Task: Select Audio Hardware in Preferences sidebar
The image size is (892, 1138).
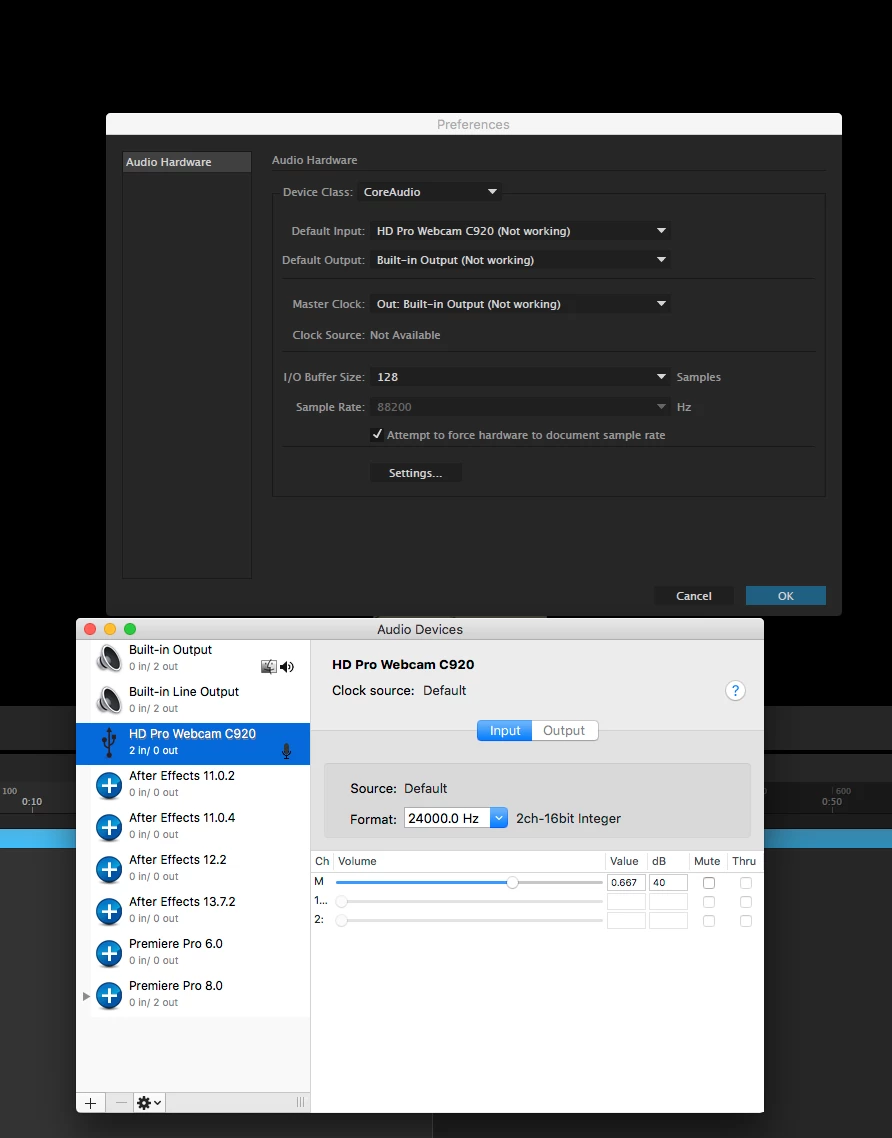Action: click(x=187, y=162)
